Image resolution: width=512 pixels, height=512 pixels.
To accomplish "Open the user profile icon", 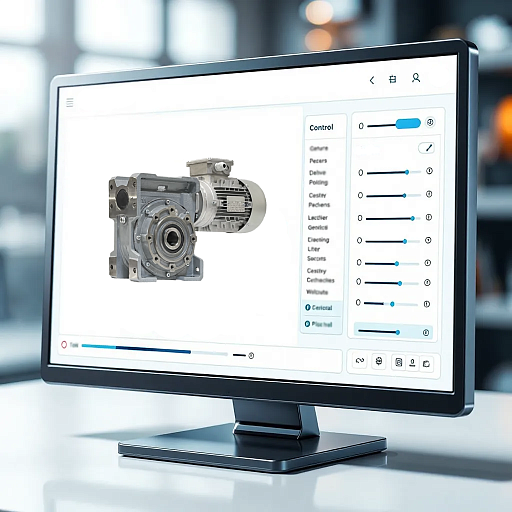I will pyautogui.click(x=416, y=78).
